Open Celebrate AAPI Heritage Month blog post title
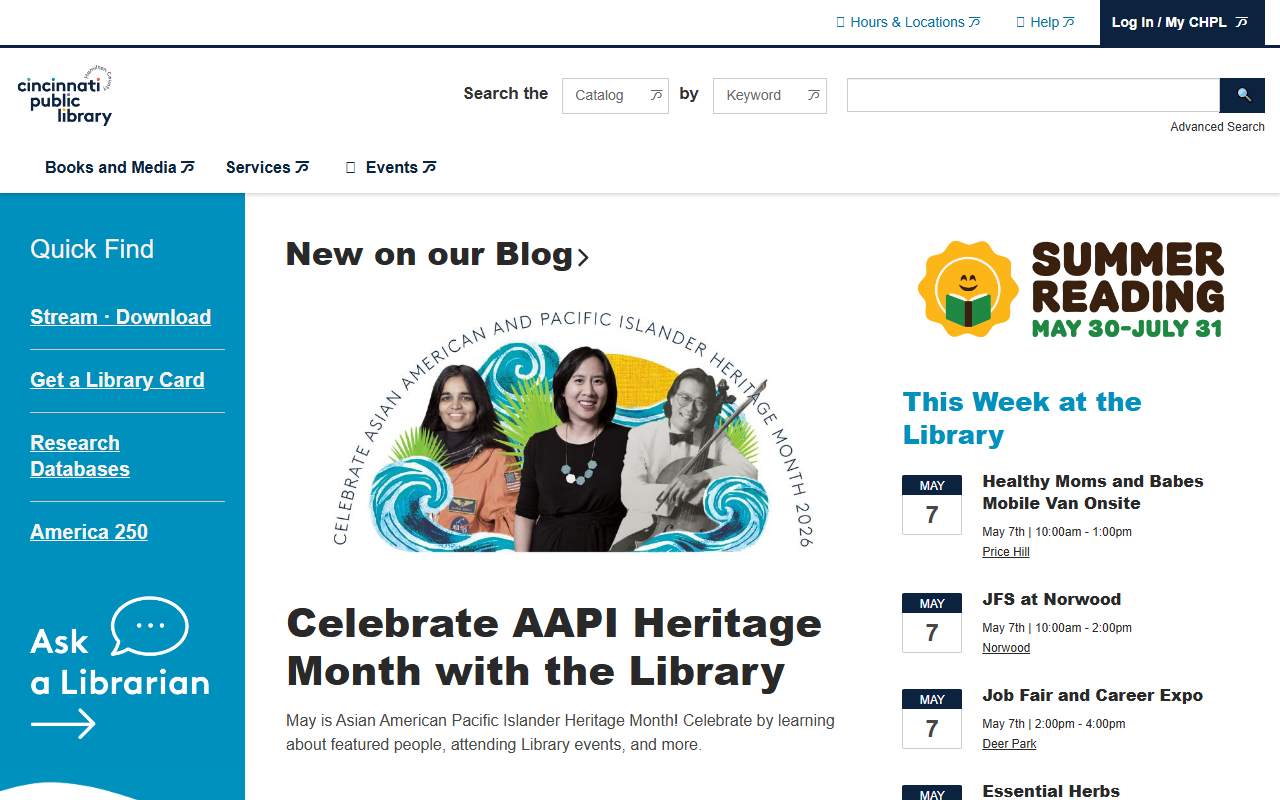This screenshot has width=1280, height=800. pos(554,647)
